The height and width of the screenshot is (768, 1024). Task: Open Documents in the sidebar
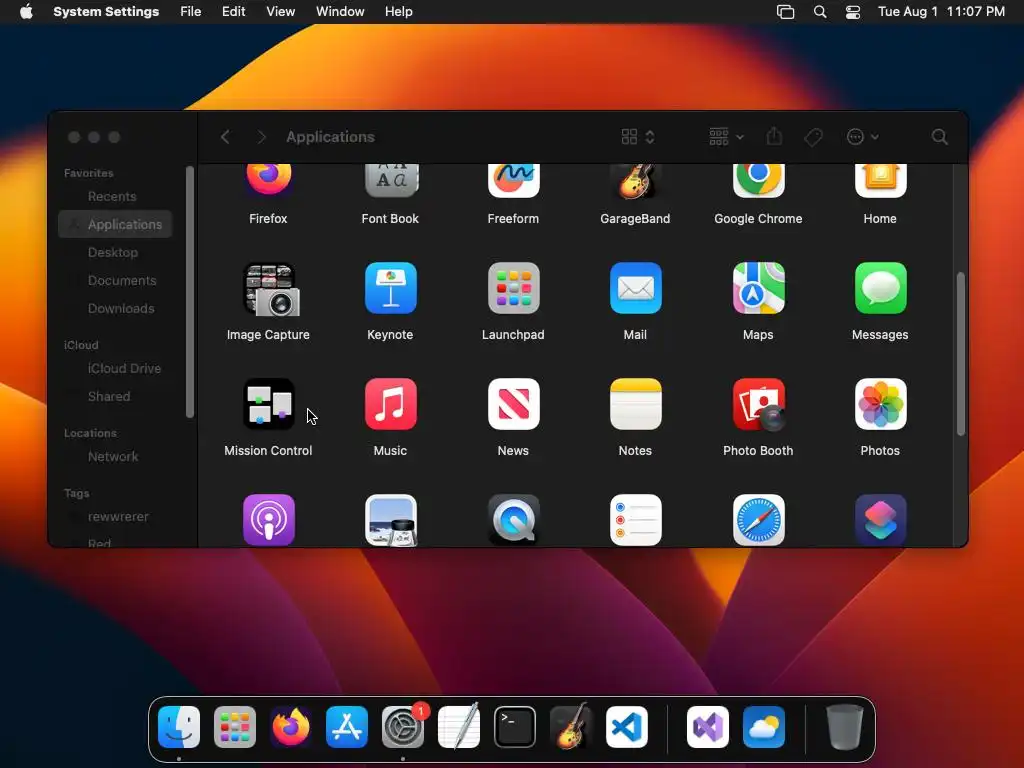pos(122,280)
